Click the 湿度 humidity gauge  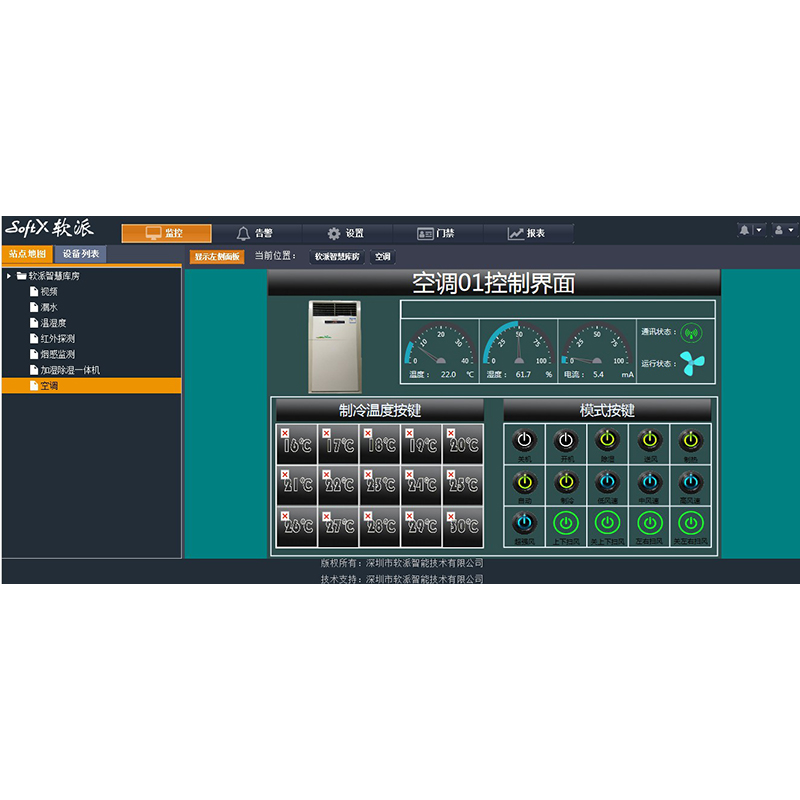(518, 347)
